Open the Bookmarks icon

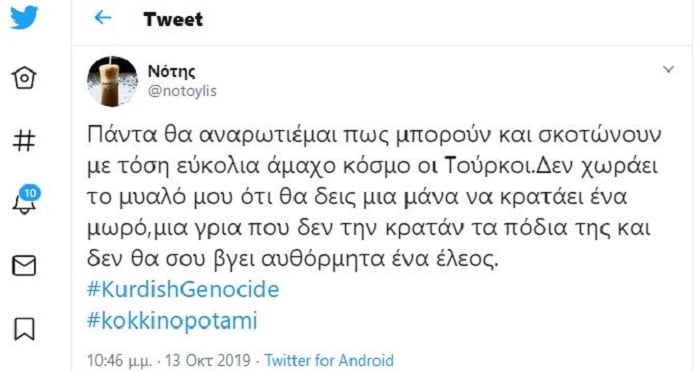[24, 329]
